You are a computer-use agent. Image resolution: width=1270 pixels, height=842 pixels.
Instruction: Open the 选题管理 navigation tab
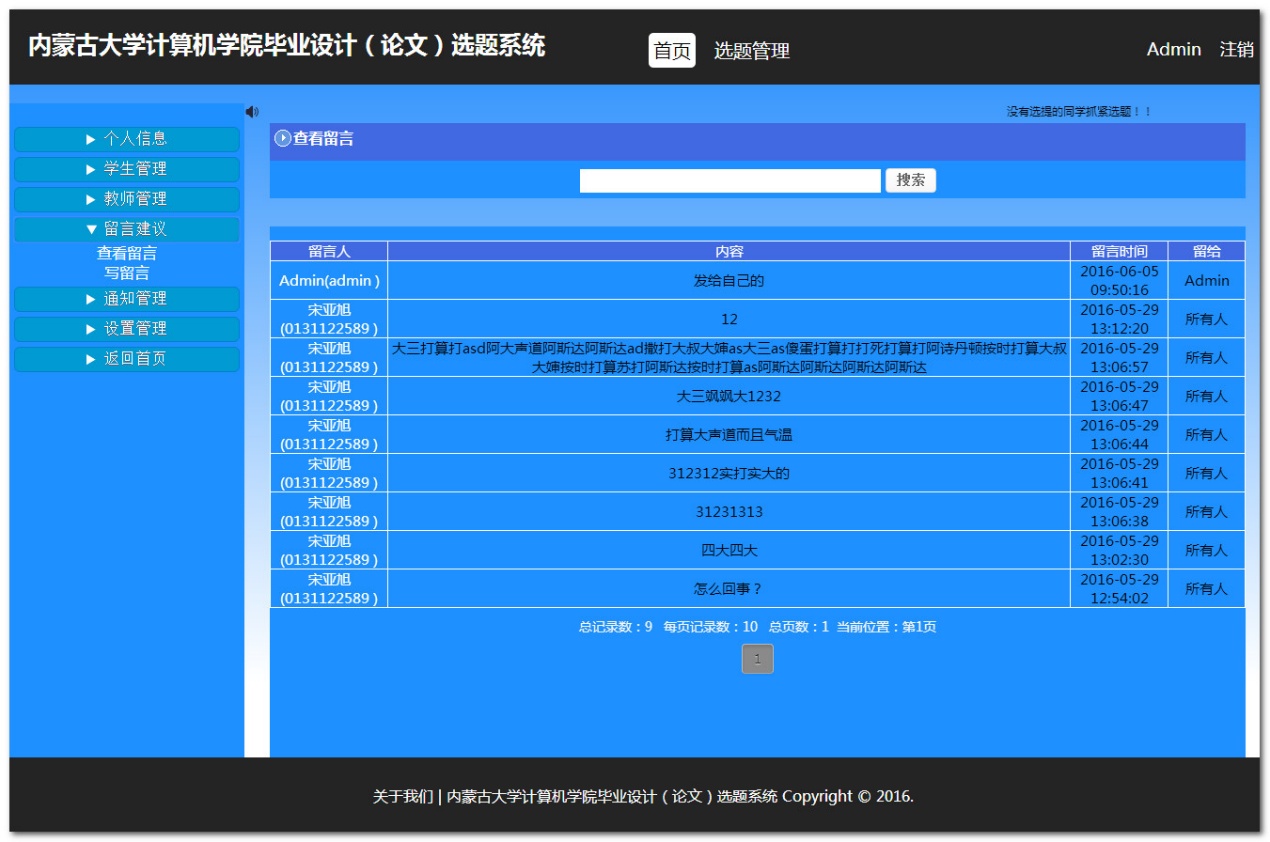[751, 51]
